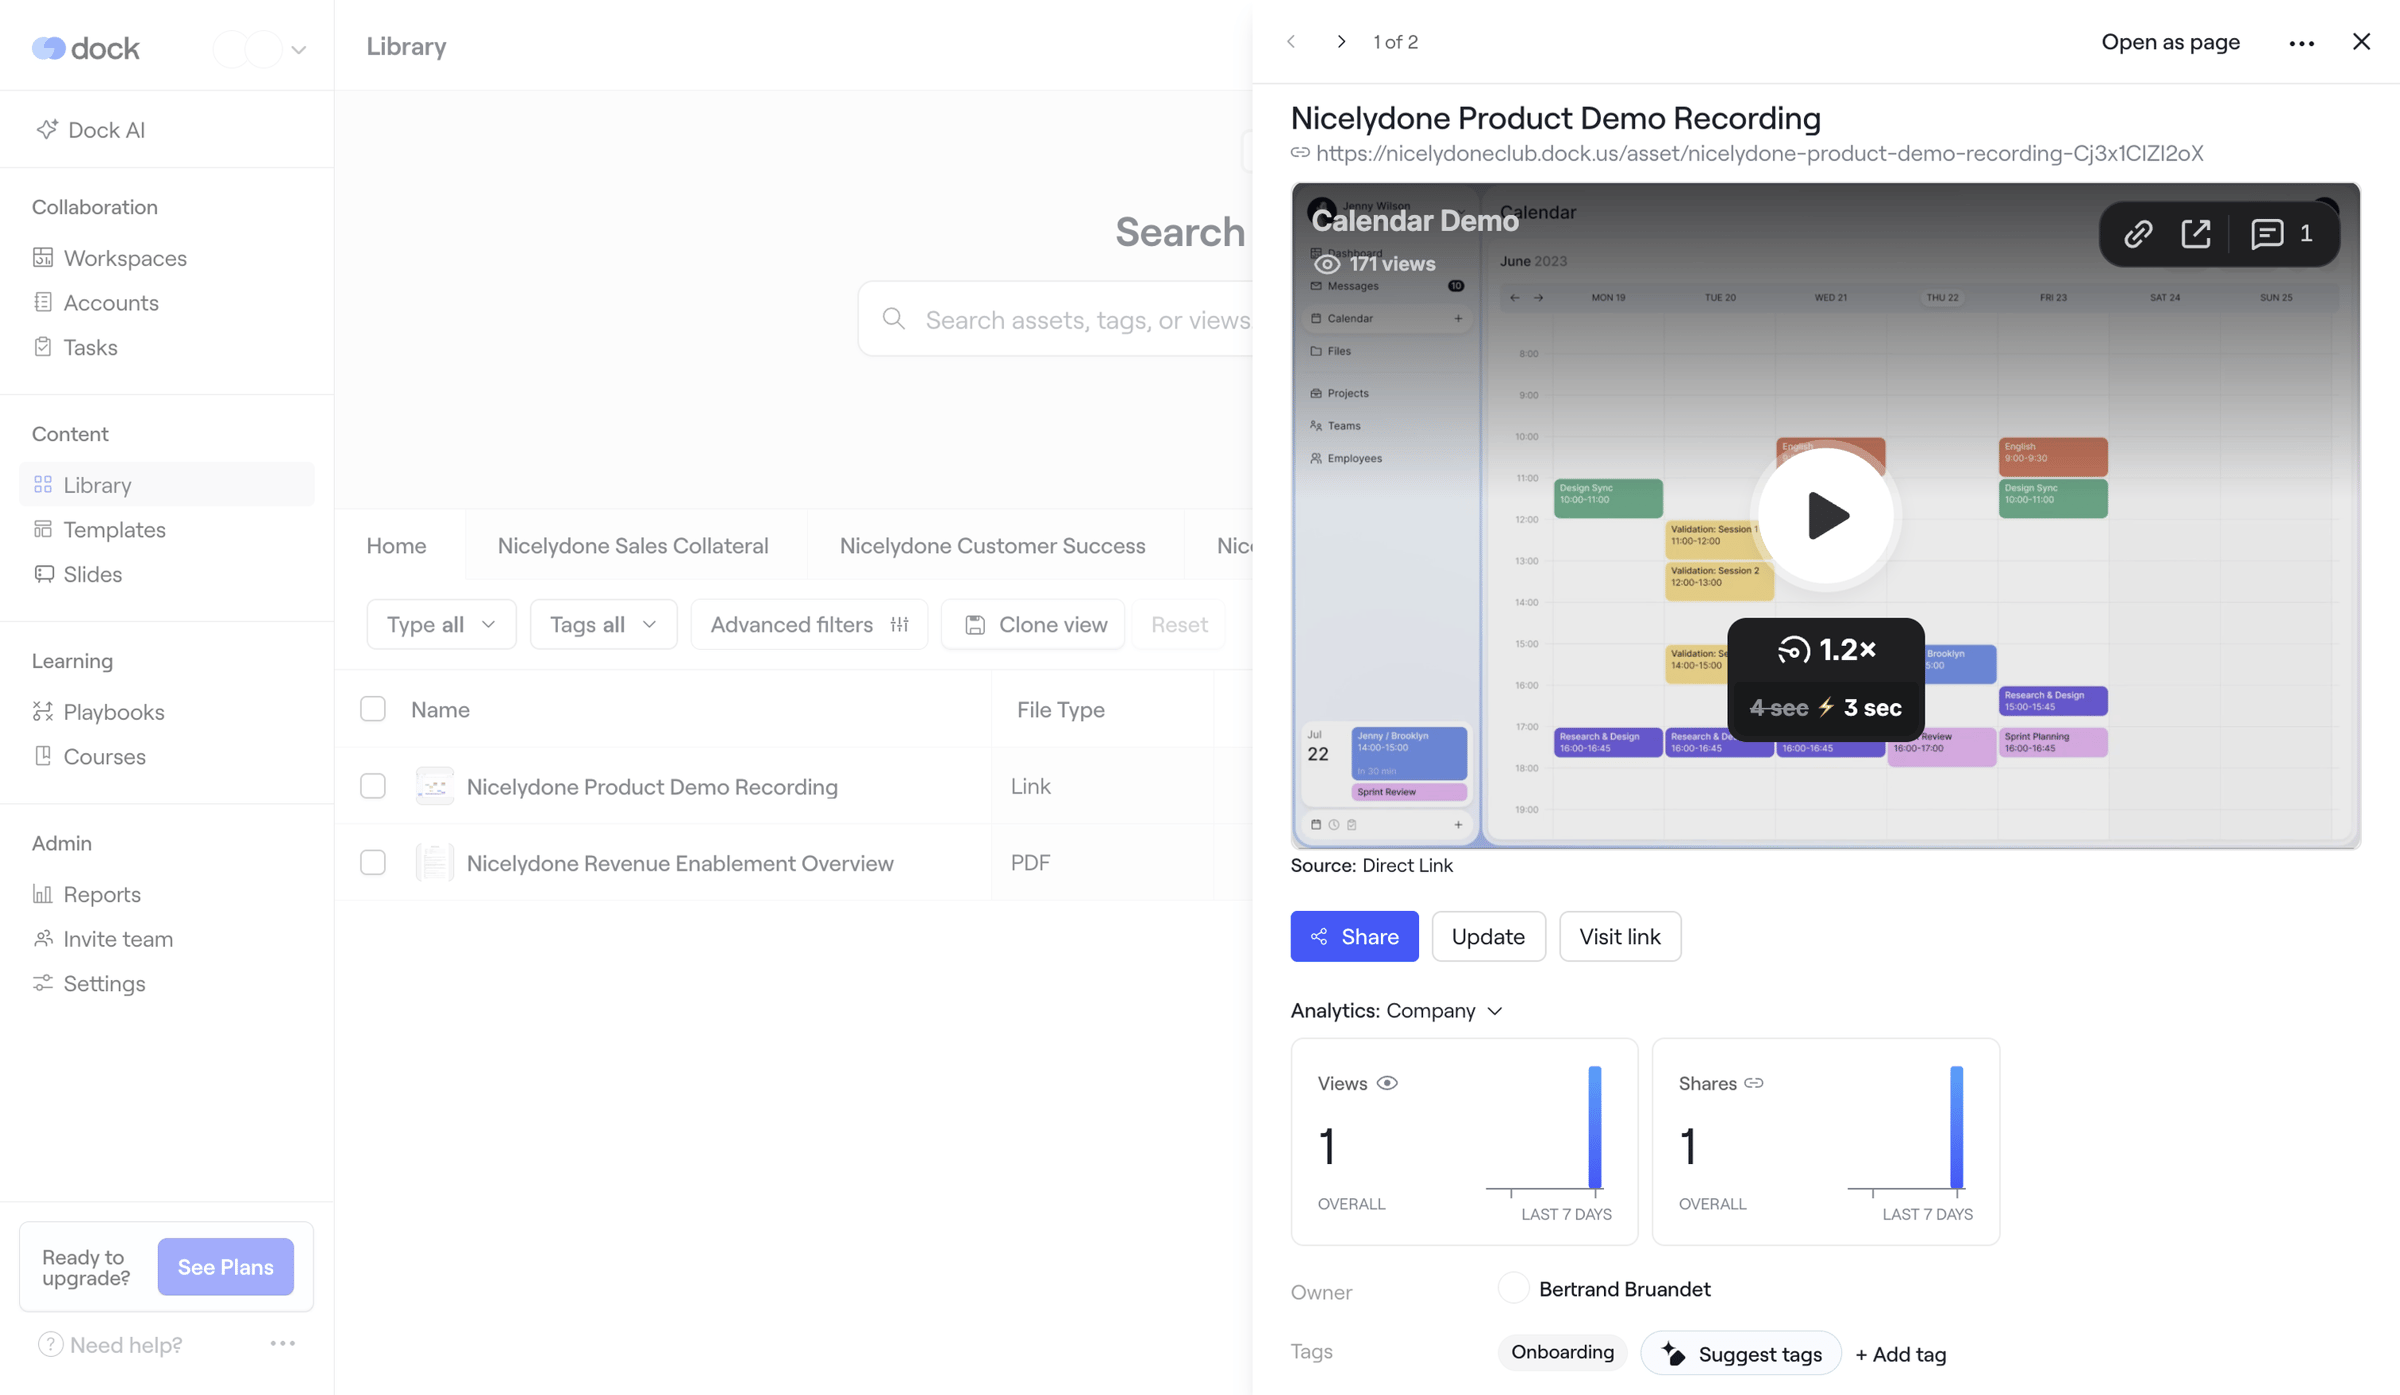The height and width of the screenshot is (1395, 2400).
Task: Open Settings in sidebar
Action: point(89,984)
